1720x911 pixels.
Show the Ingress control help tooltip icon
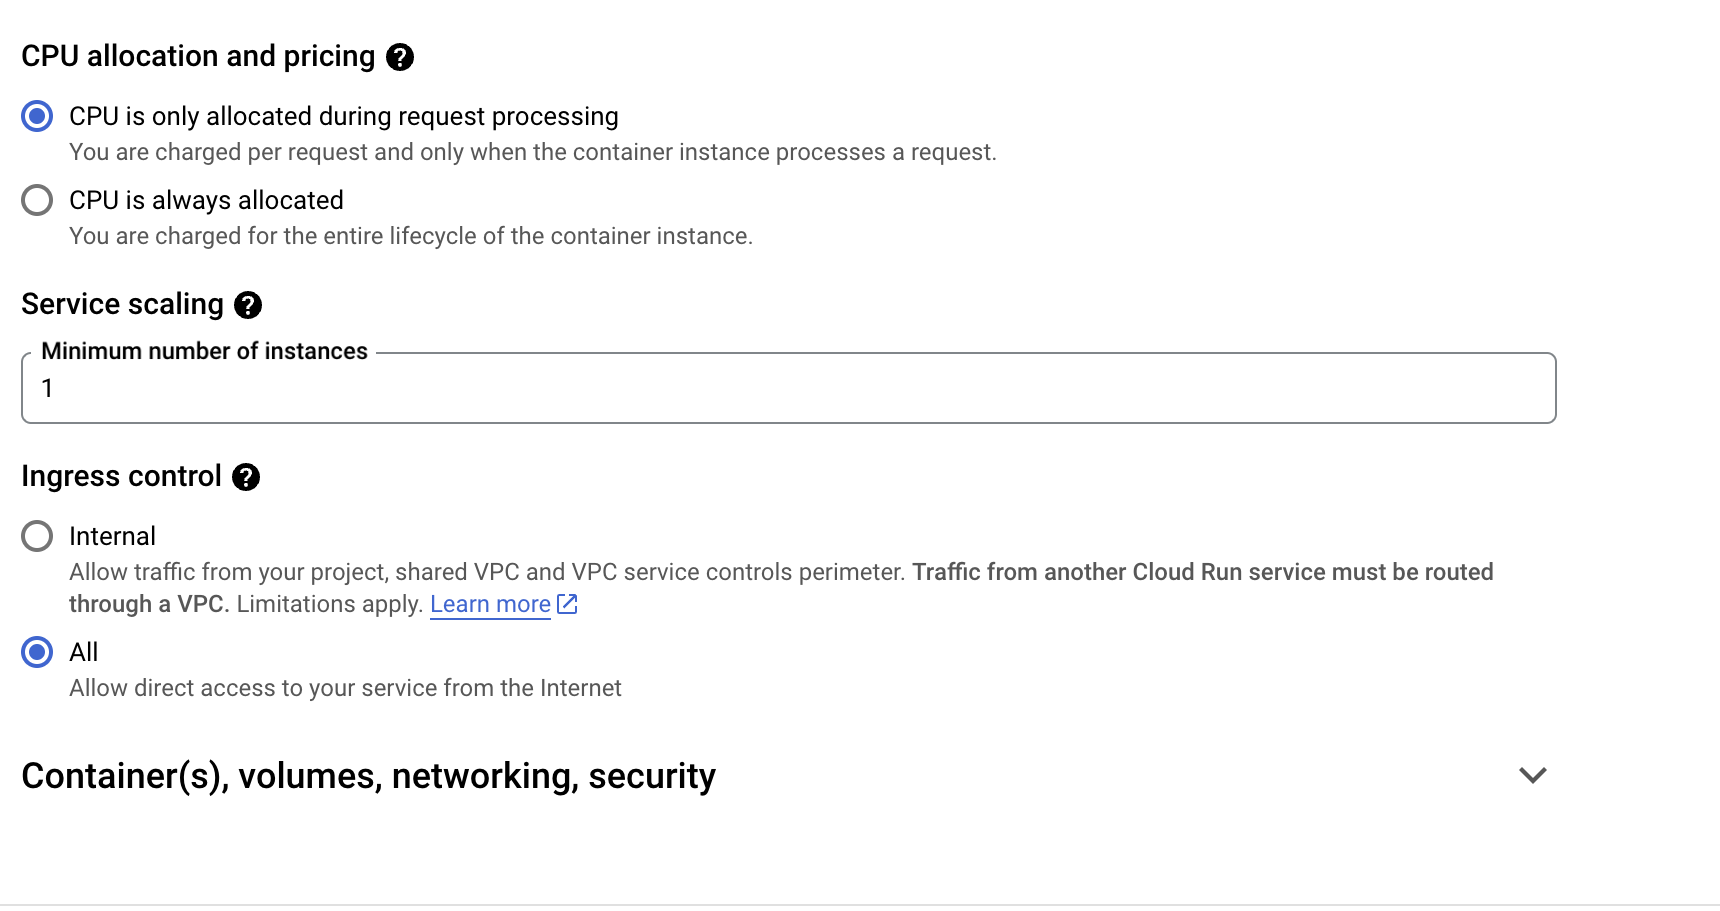coord(246,477)
